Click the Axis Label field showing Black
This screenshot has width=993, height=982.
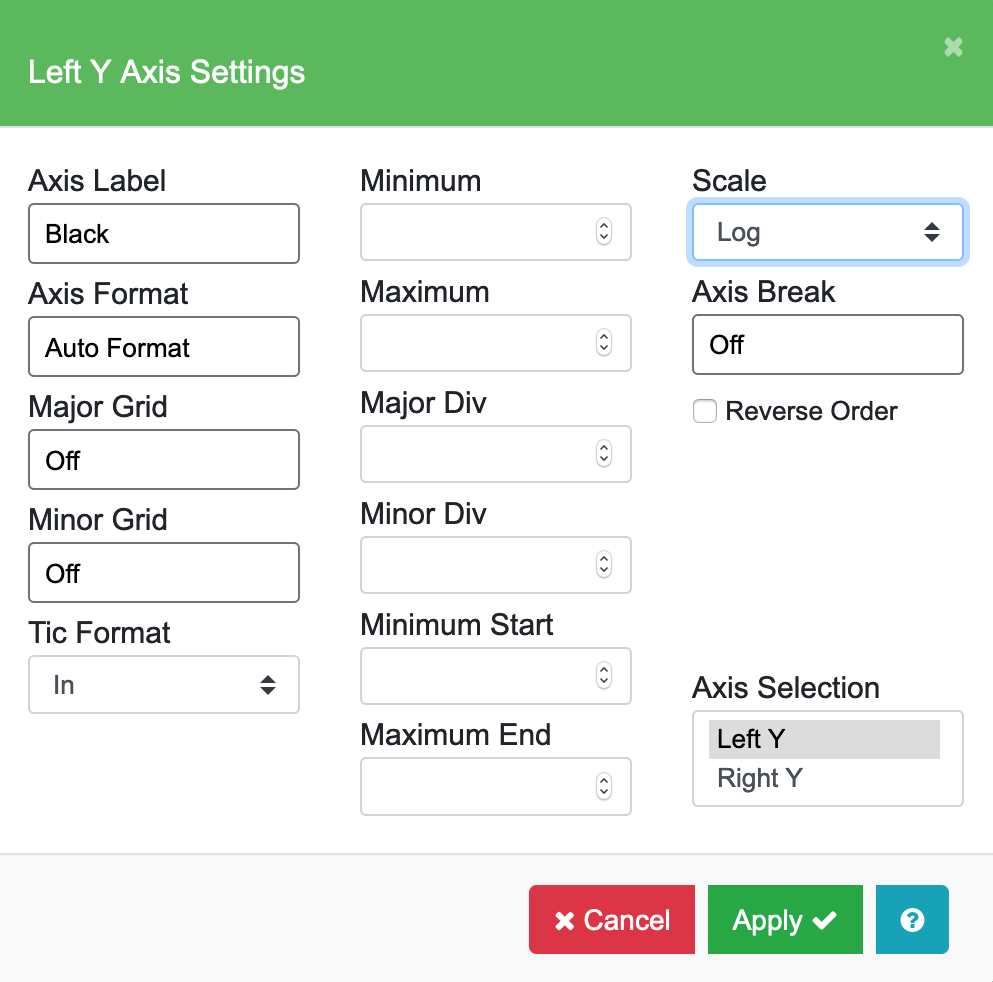(164, 234)
